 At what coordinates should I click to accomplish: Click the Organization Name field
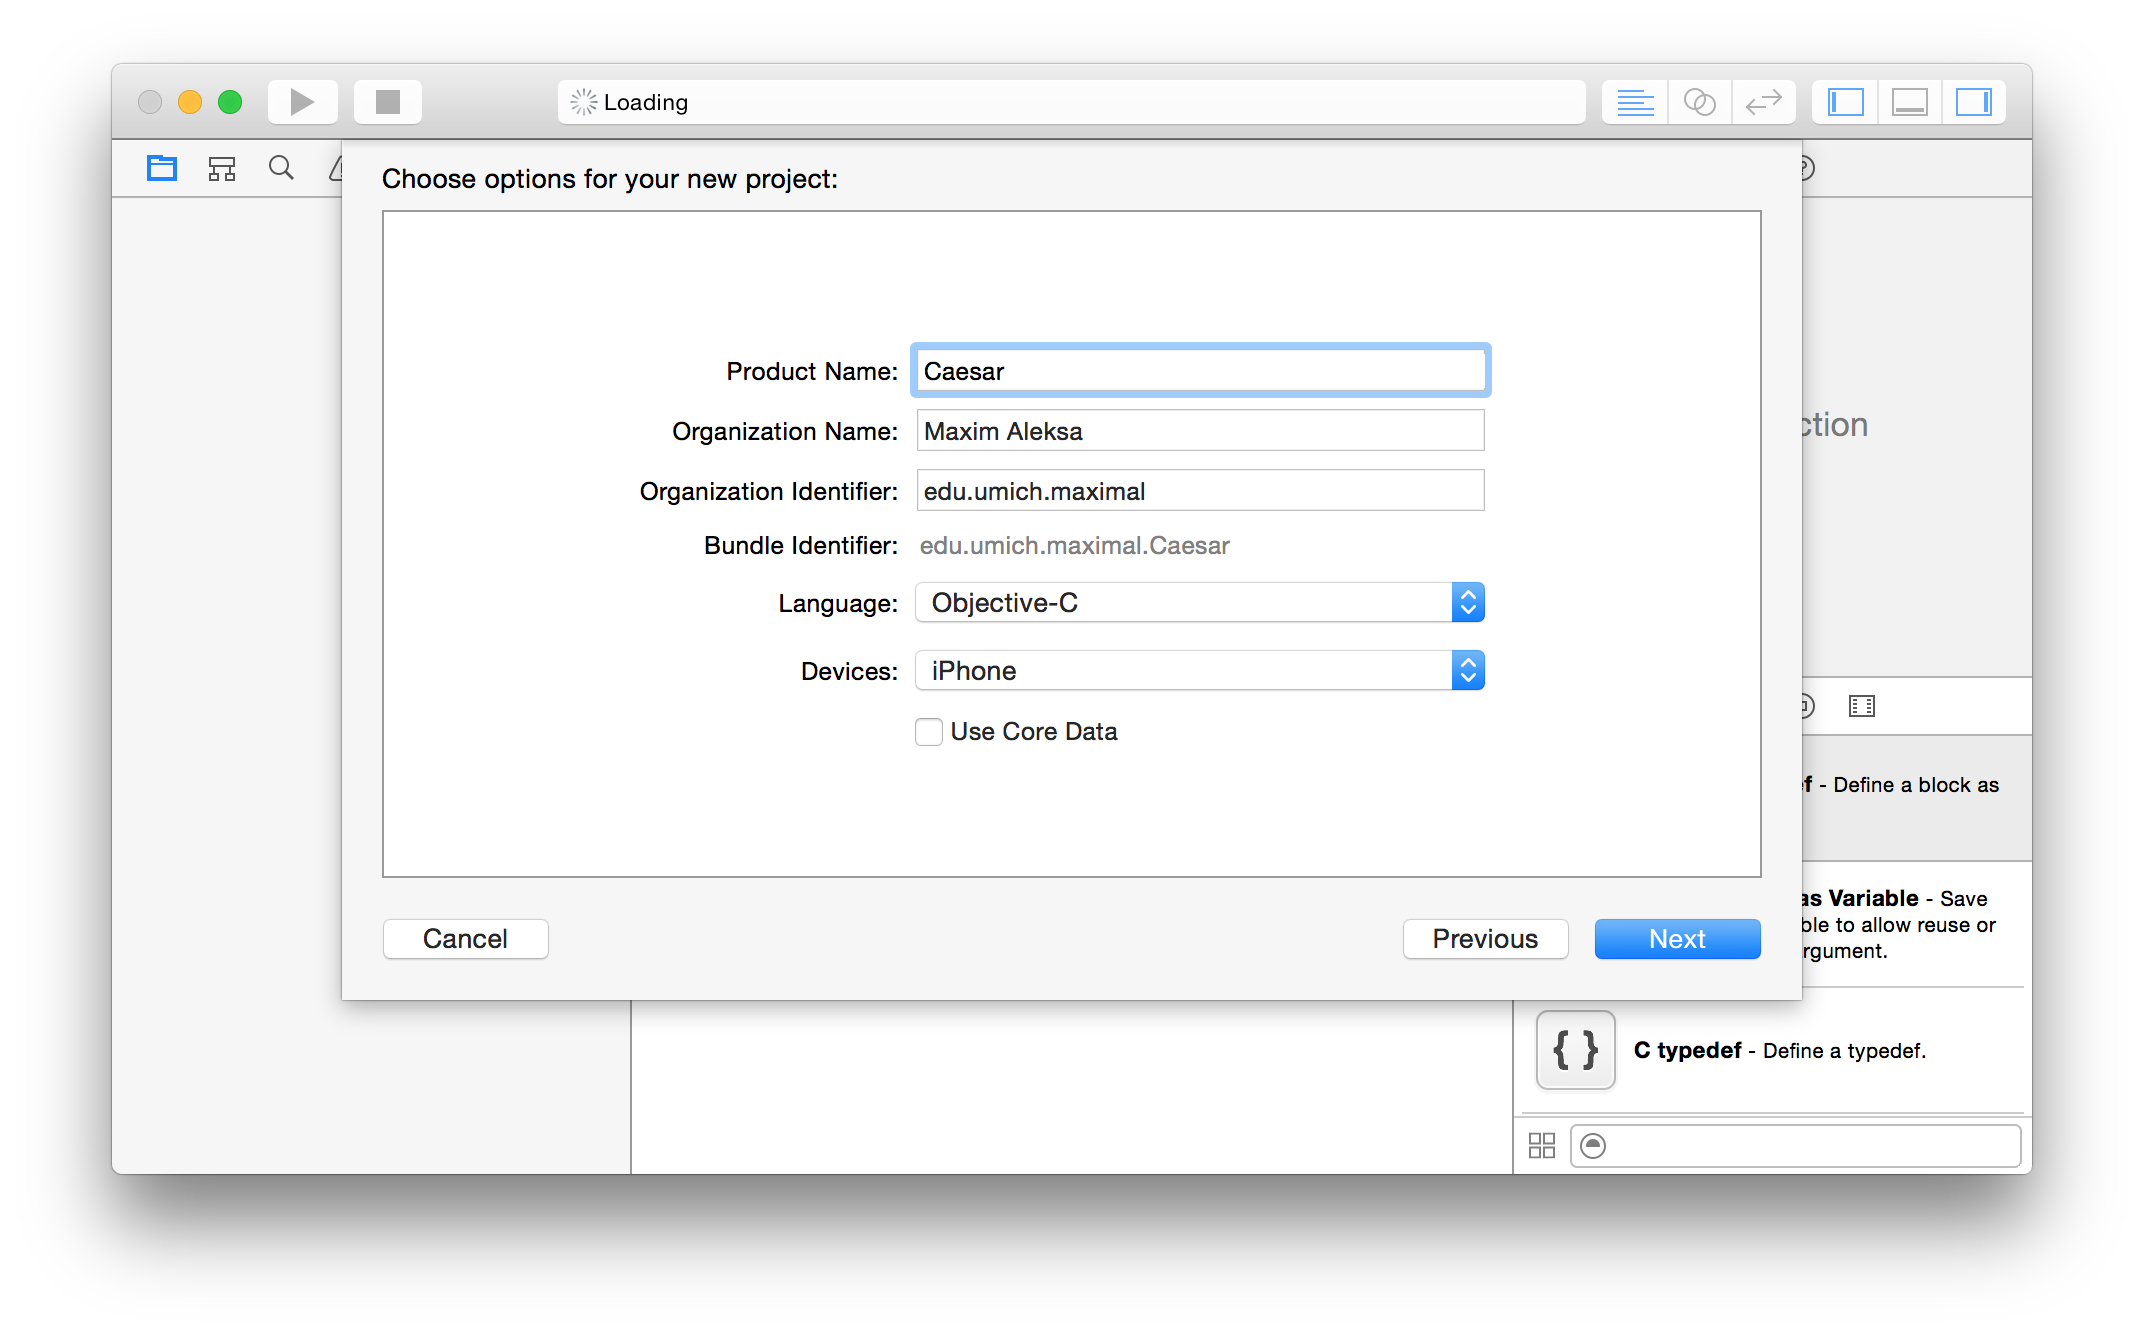click(1200, 431)
